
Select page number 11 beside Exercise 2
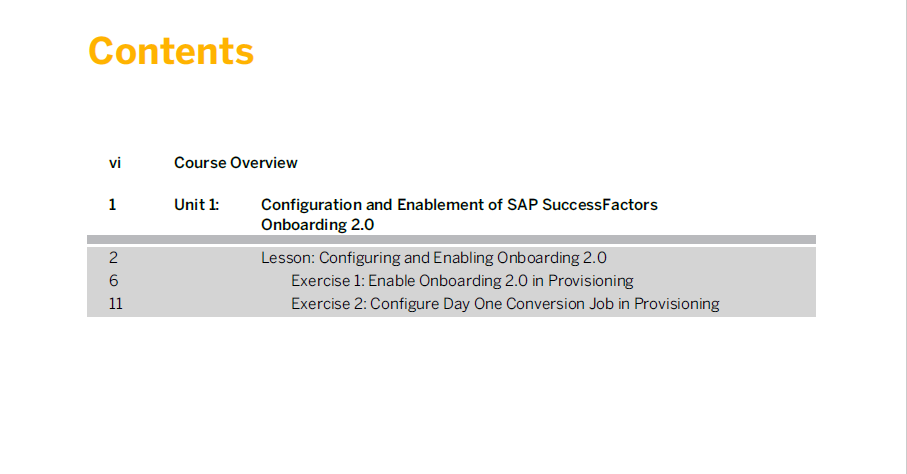point(116,304)
